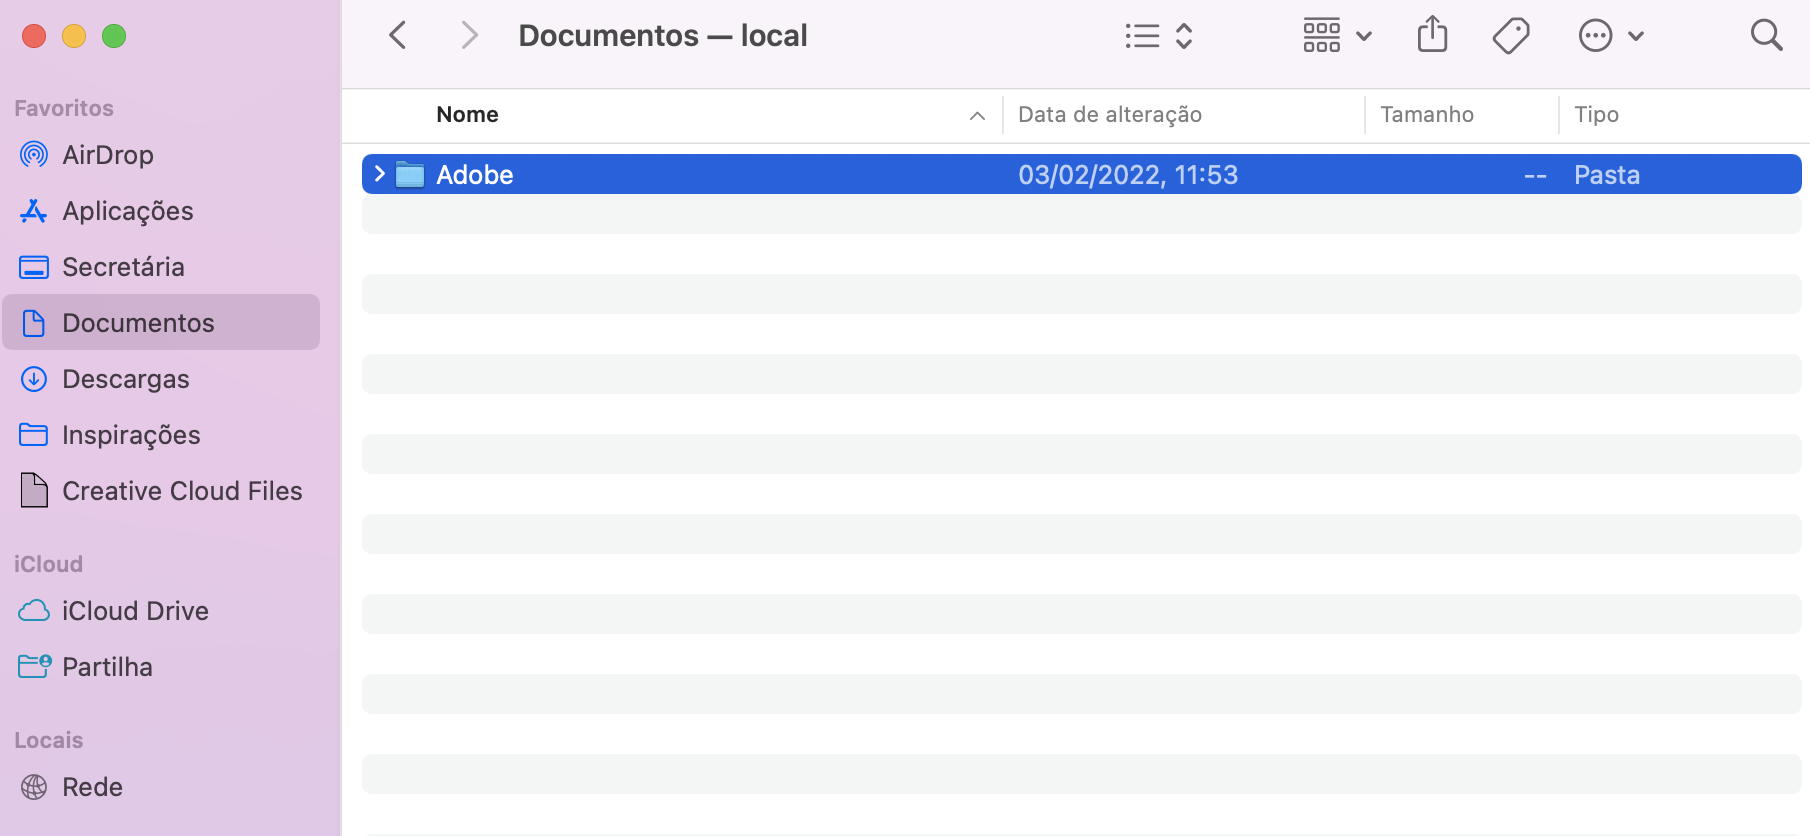Screen dimensions: 1810x836
Task: Open the group-by grid dropdown
Action: [1337, 36]
